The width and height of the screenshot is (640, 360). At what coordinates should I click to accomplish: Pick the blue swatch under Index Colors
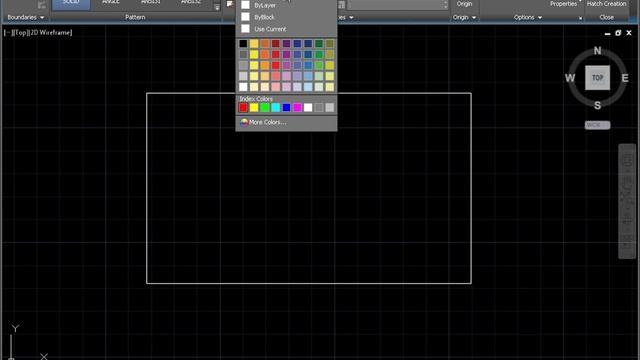pyautogui.click(x=287, y=107)
